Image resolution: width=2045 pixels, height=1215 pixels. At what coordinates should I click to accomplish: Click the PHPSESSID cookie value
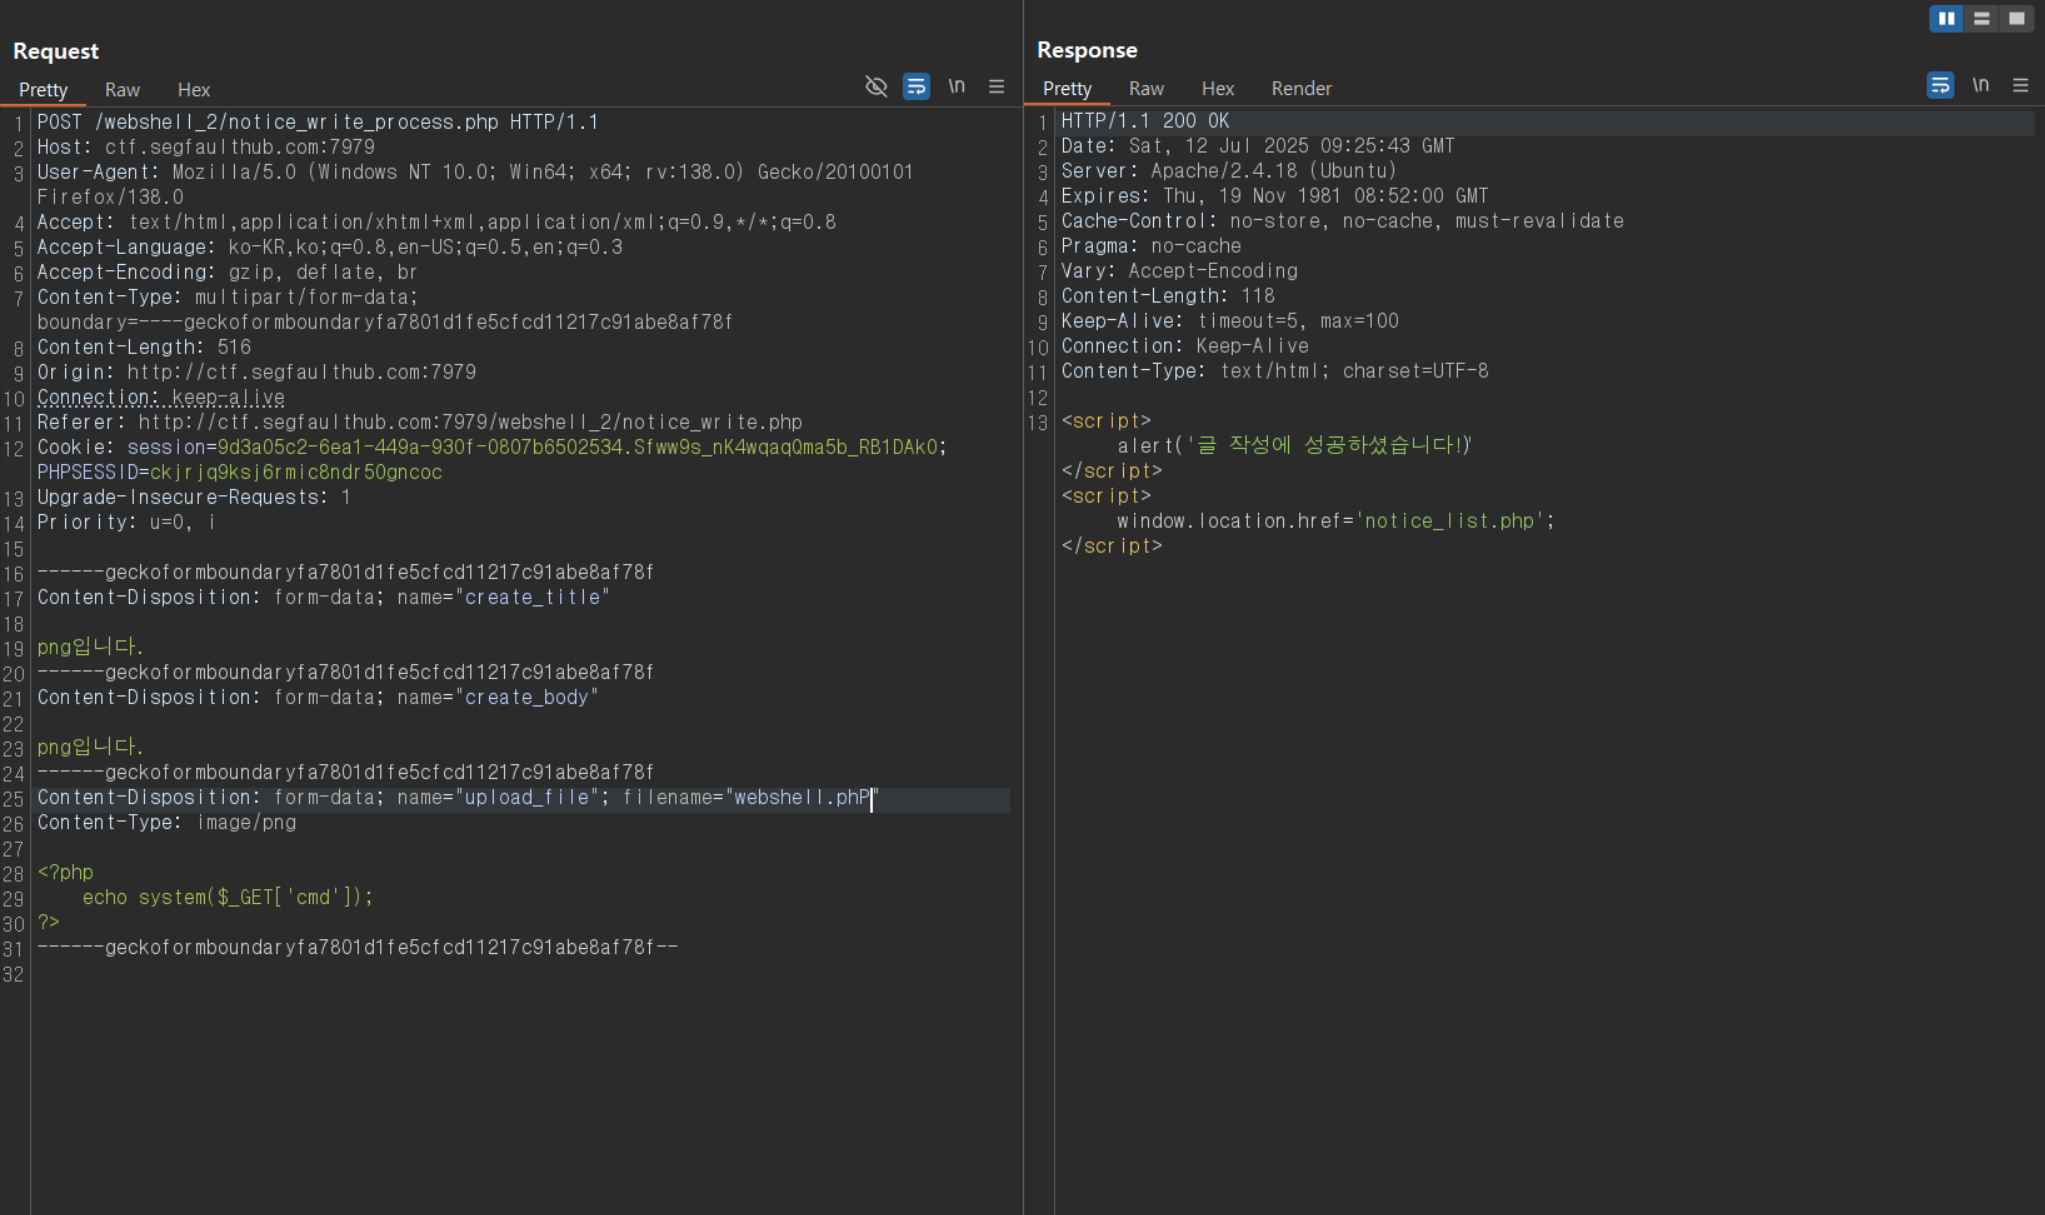(295, 472)
